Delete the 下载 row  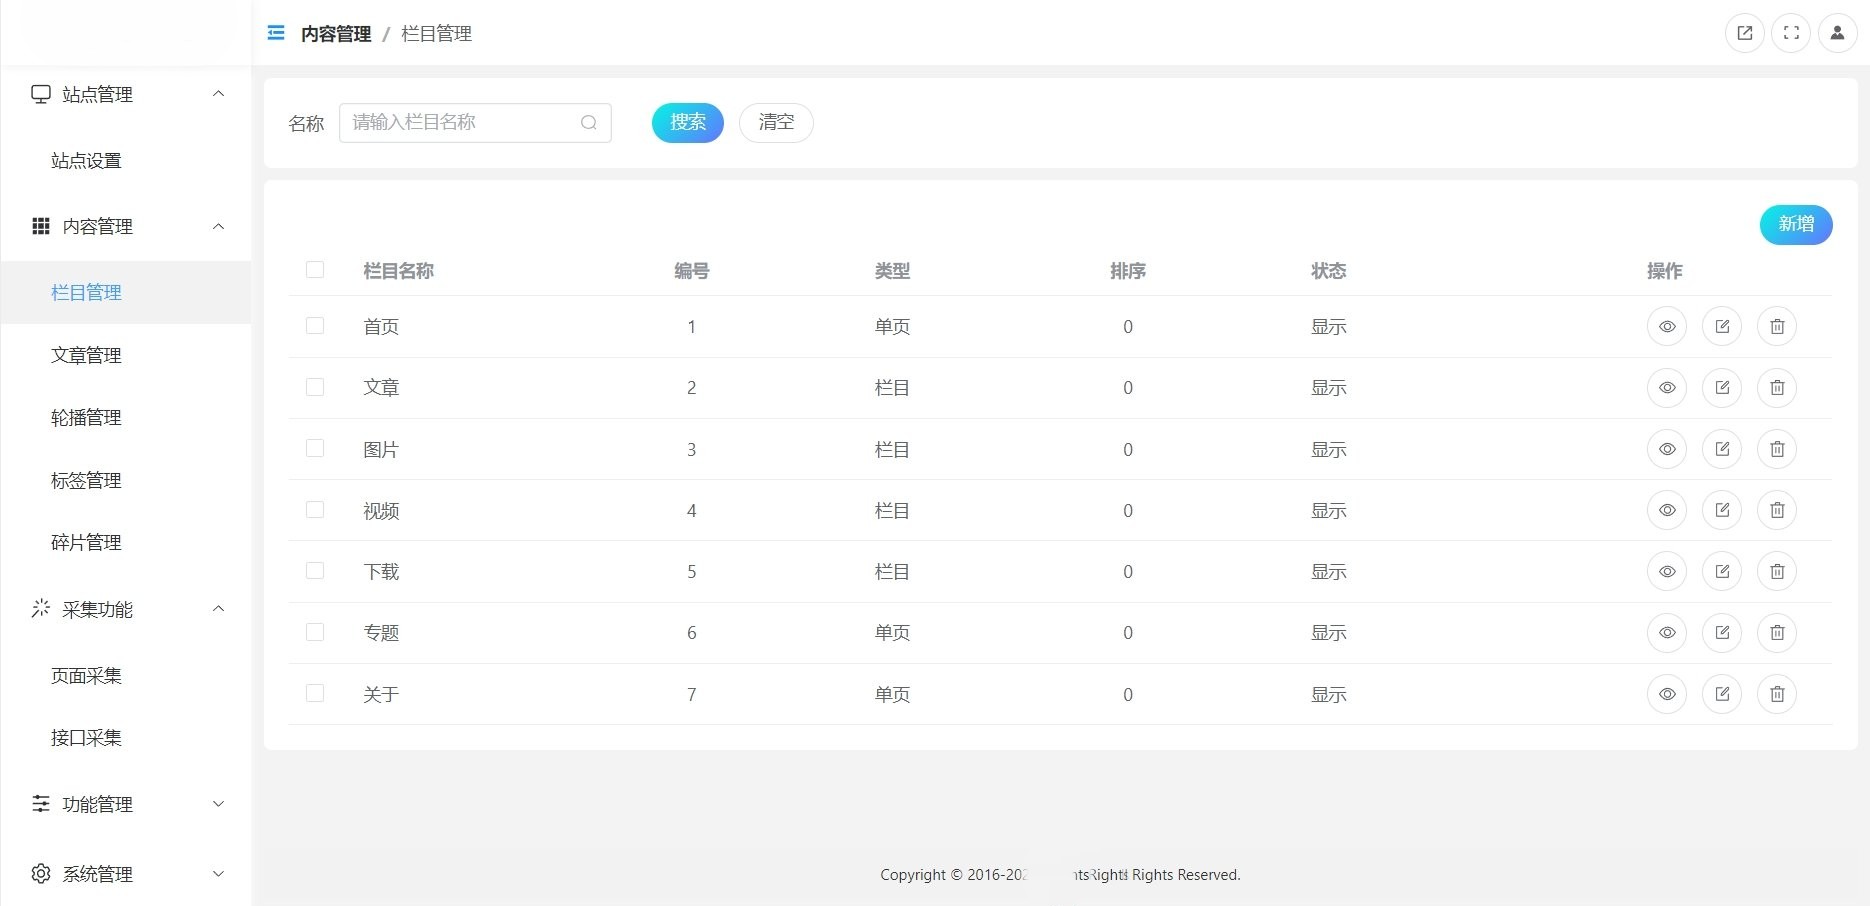coord(1777,571)
